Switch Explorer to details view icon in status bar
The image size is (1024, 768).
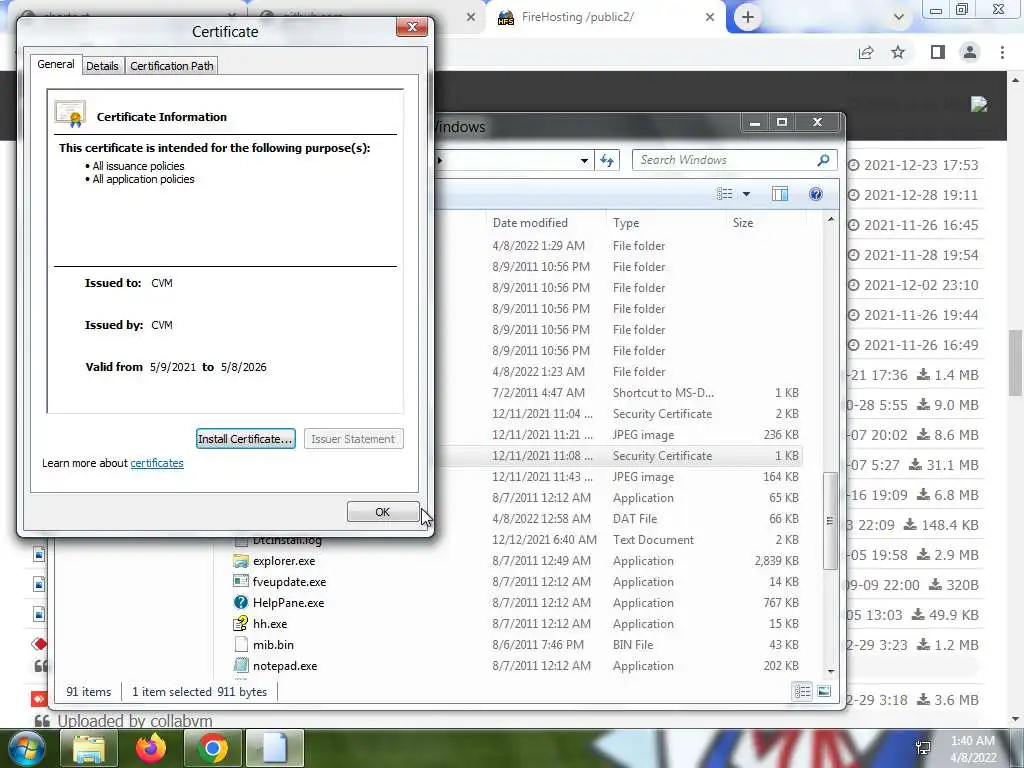803,691
